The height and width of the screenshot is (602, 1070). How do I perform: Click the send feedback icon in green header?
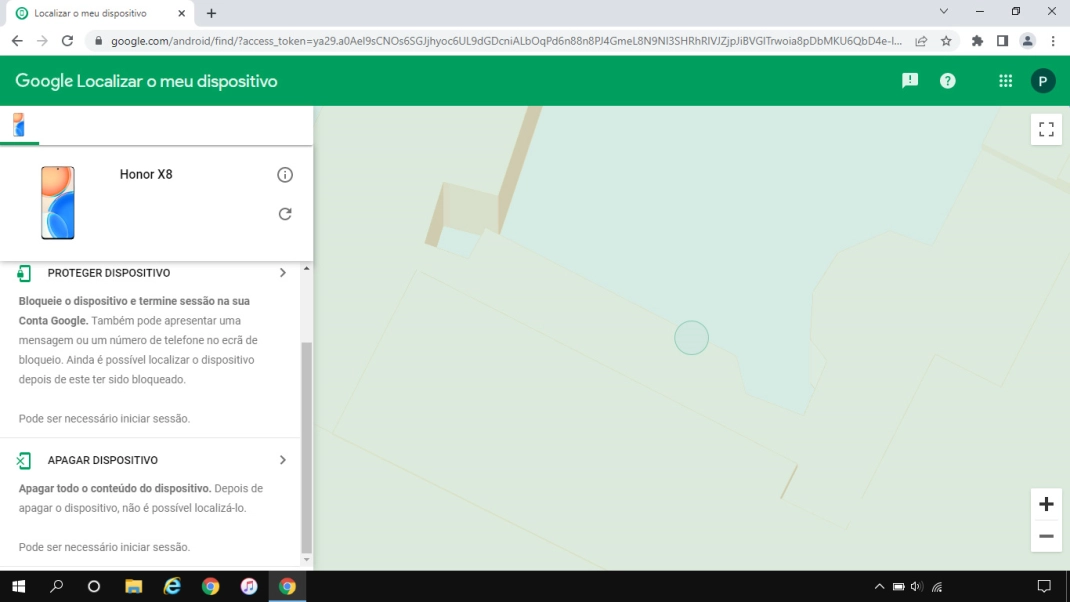(x=909, y=80)
